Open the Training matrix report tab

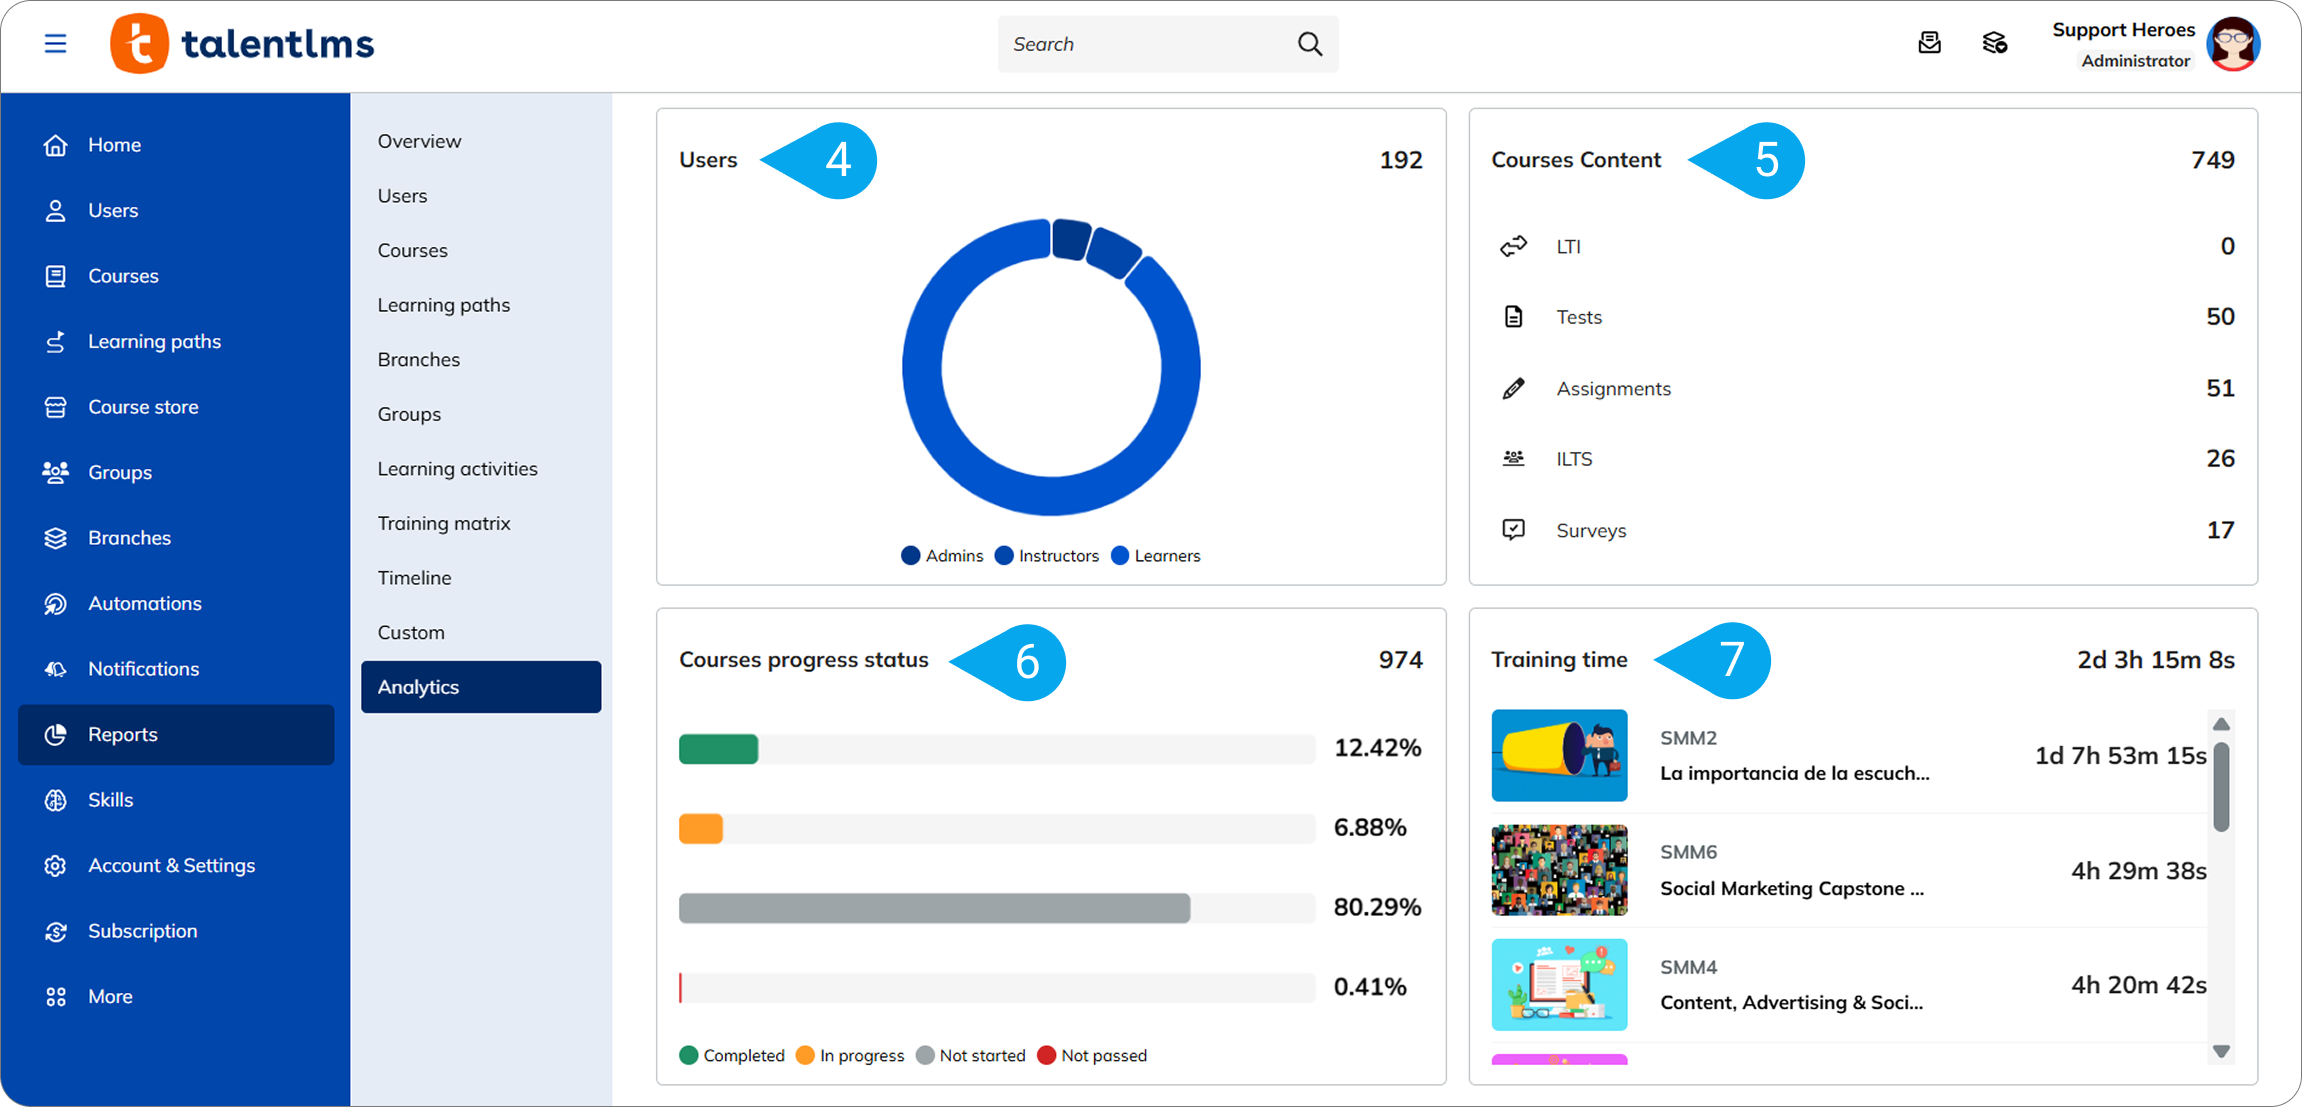(444, 523)
